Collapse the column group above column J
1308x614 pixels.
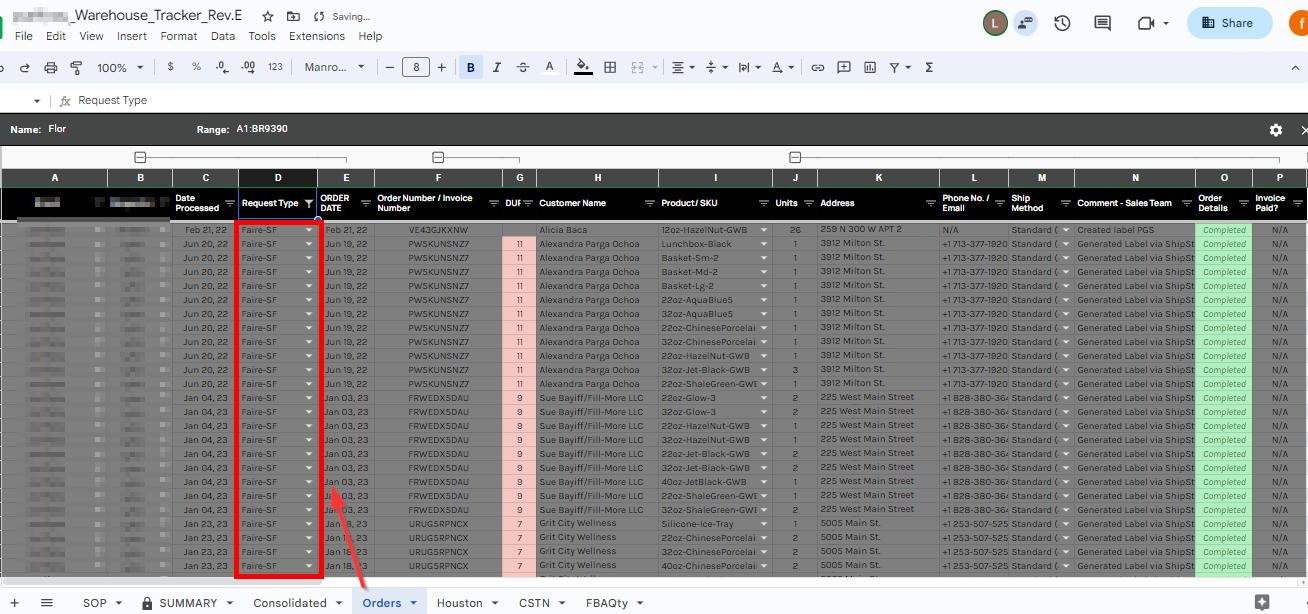pos(795,157)
